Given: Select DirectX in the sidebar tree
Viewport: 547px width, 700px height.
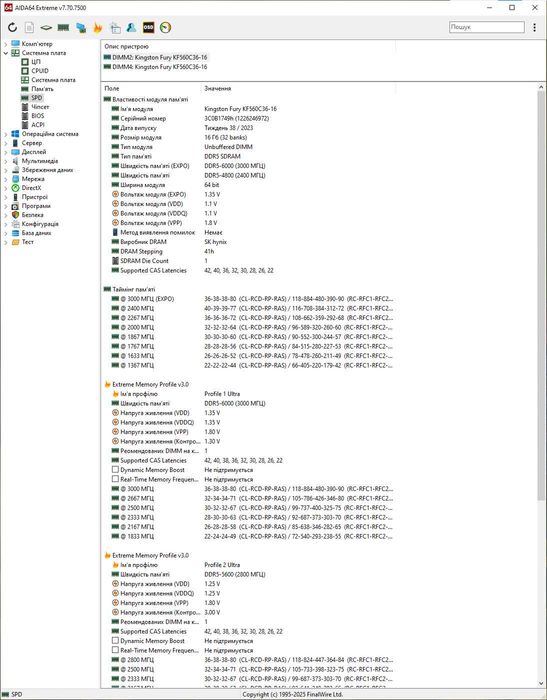Looking at the screenshot, I should point(31,188).
